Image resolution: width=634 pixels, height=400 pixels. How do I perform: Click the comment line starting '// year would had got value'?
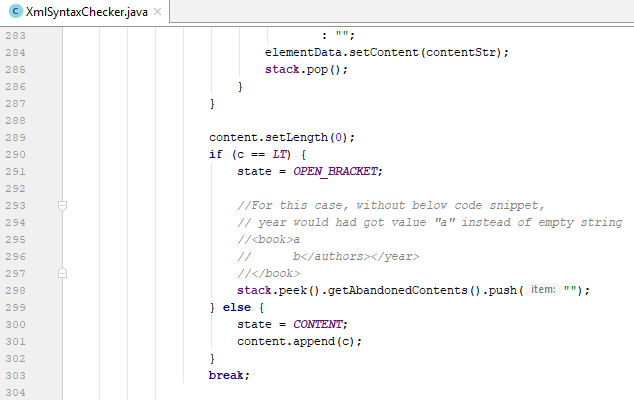[x=429, y=222]
